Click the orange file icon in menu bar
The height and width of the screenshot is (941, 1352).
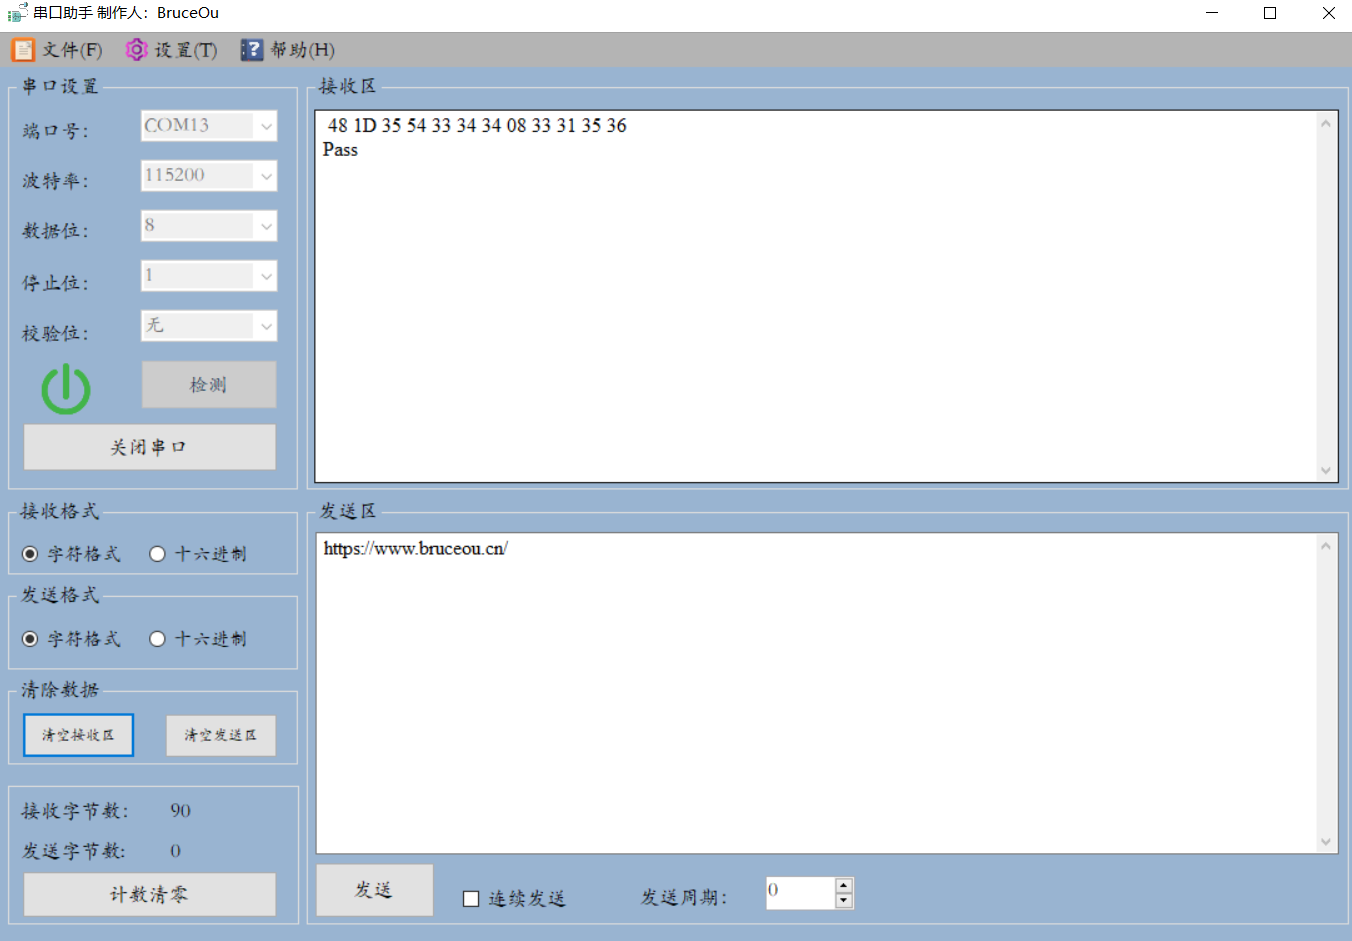(x=23, y=50)
